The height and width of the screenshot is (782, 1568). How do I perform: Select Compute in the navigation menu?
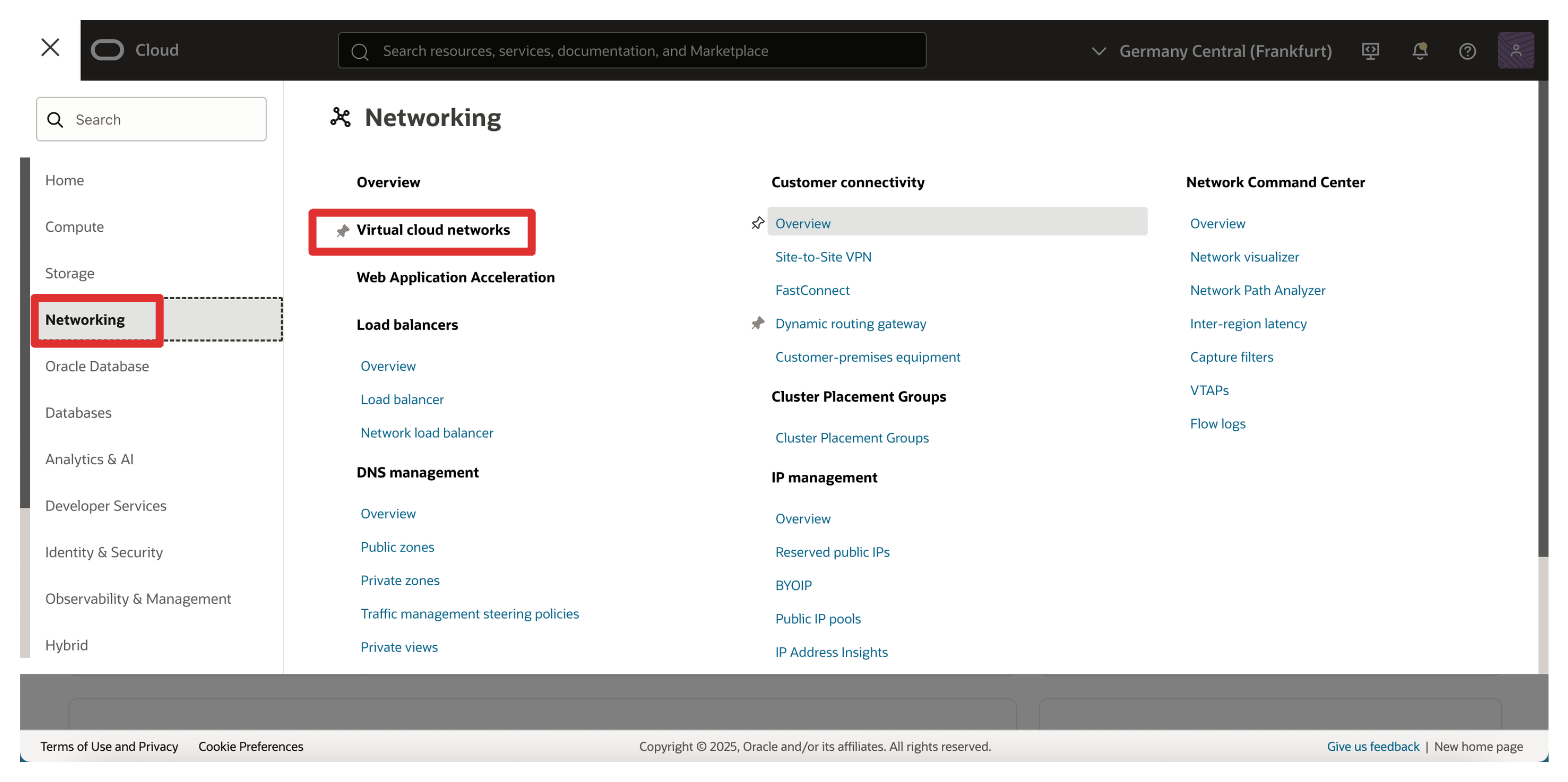[75, 227]
